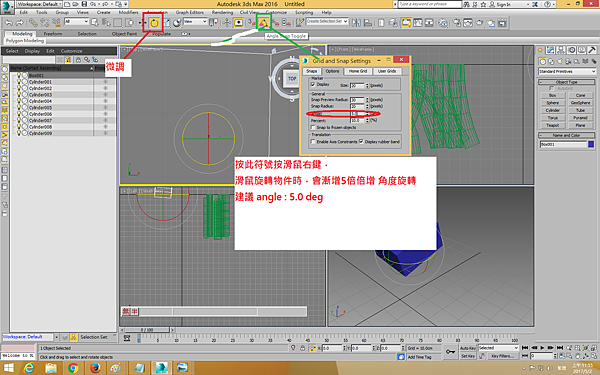Click the Sphere primitive button
Viewport: 600px width, 375px height.
tap(553, 103)
